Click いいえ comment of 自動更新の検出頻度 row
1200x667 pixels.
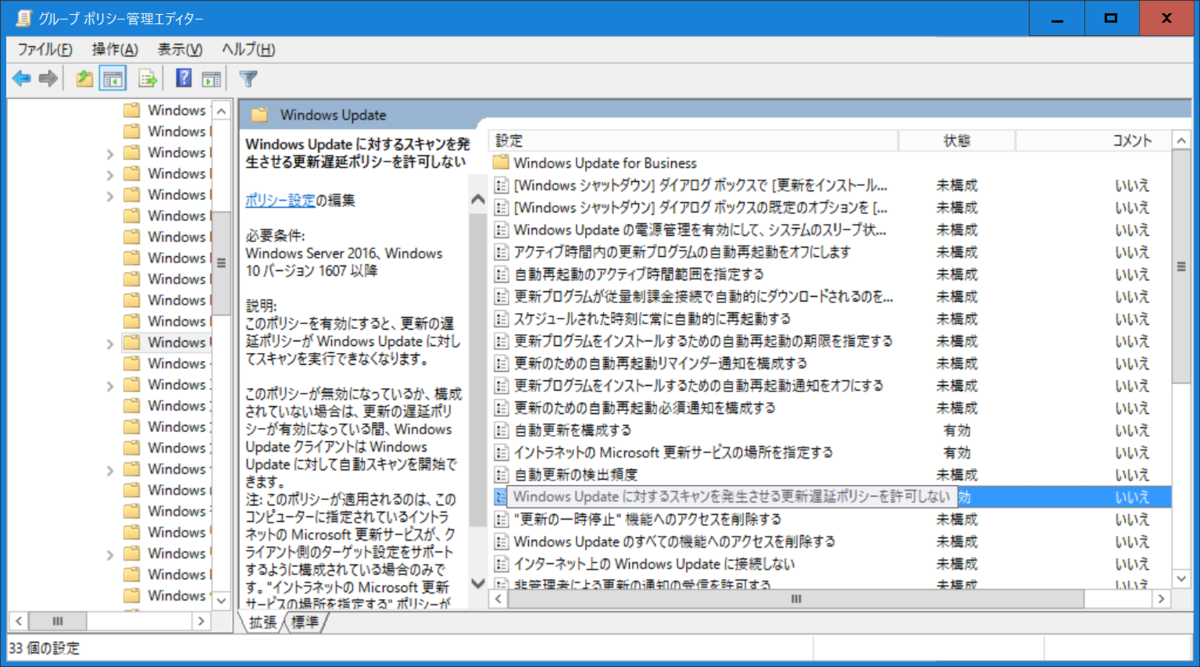coord(1133,474)
